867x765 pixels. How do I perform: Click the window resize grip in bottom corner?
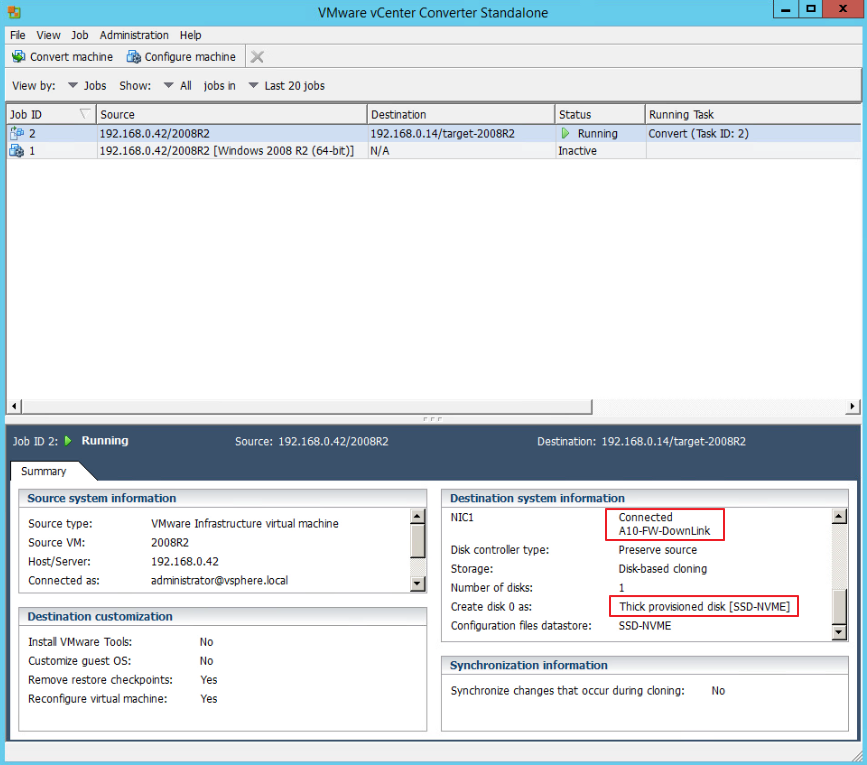click(858, 756)
